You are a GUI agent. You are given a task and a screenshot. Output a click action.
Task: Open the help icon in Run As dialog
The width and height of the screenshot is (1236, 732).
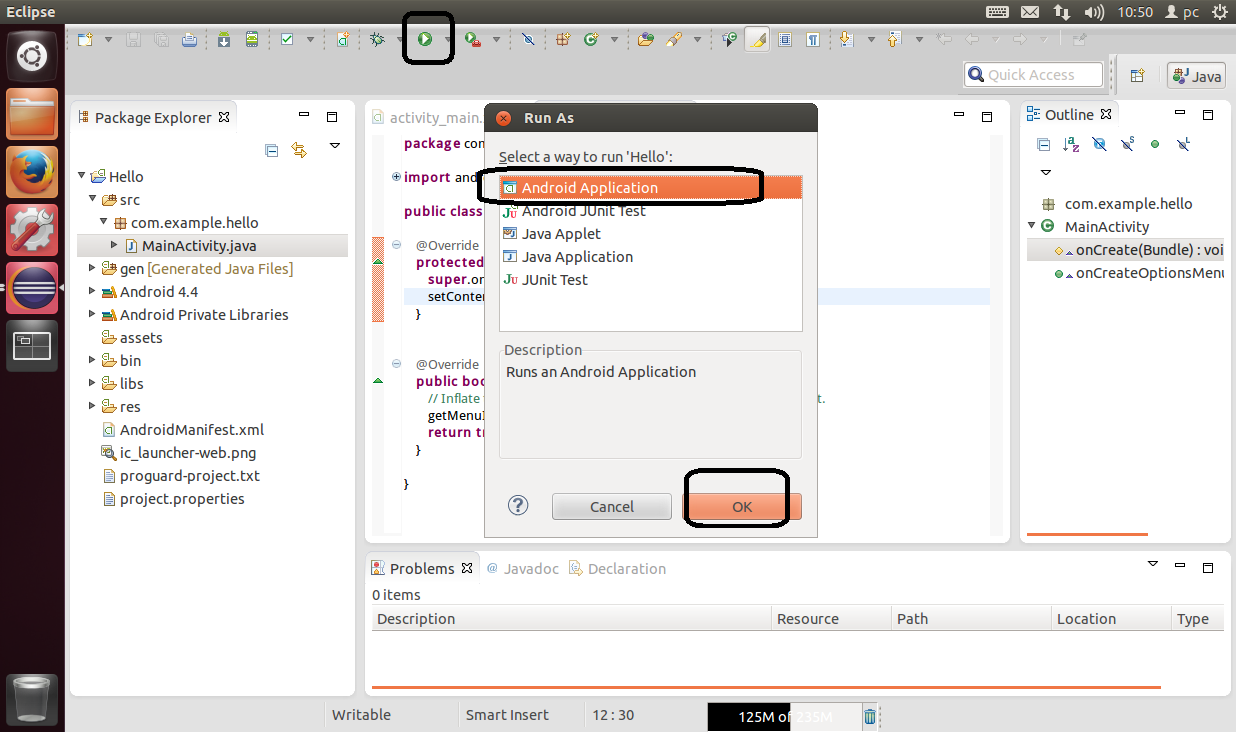click(x=518, y=505)
